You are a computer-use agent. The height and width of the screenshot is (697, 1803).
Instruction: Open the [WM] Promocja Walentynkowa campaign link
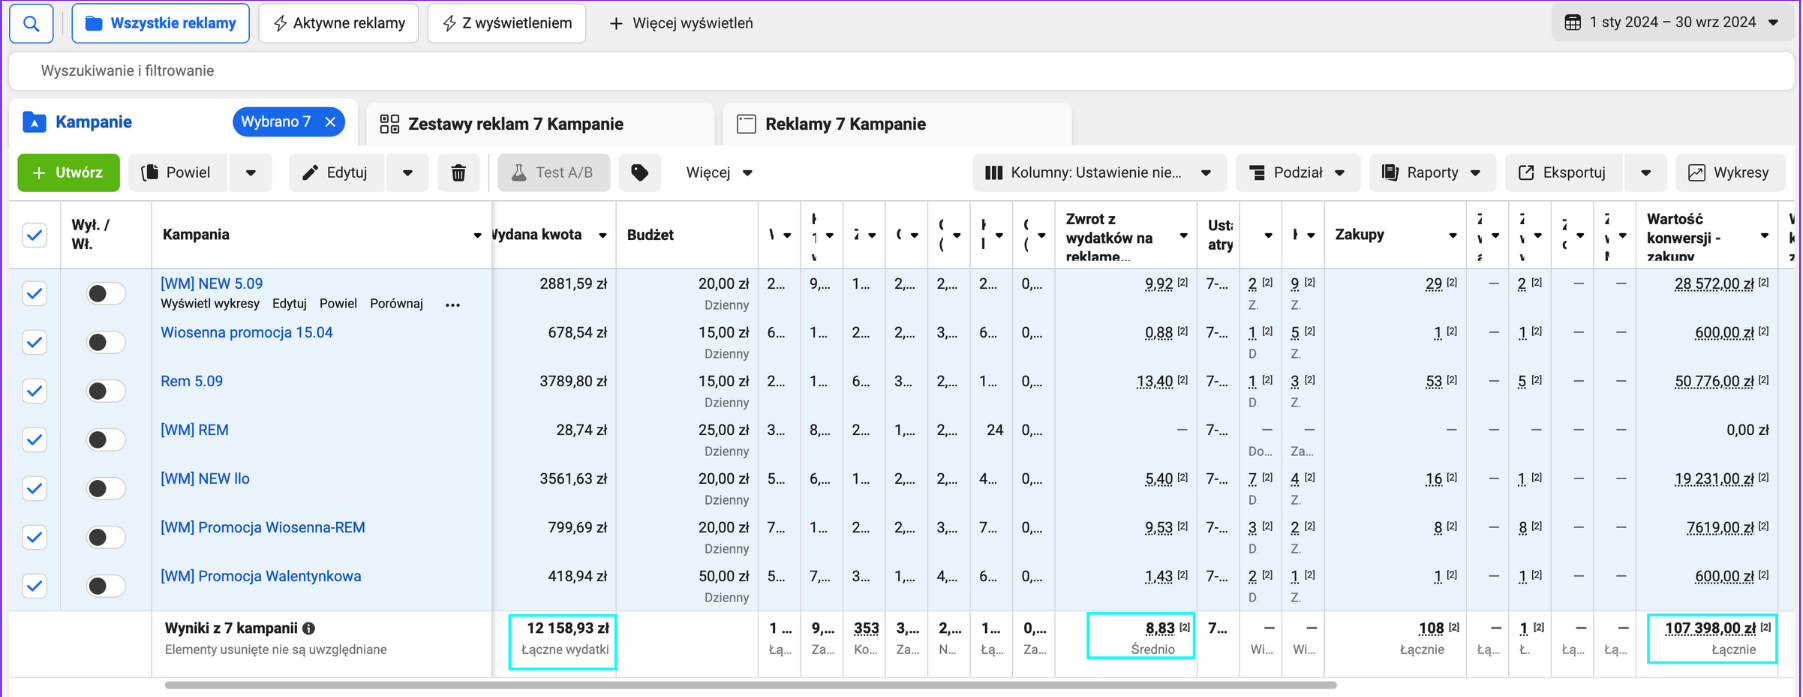[x=261, y=576]
